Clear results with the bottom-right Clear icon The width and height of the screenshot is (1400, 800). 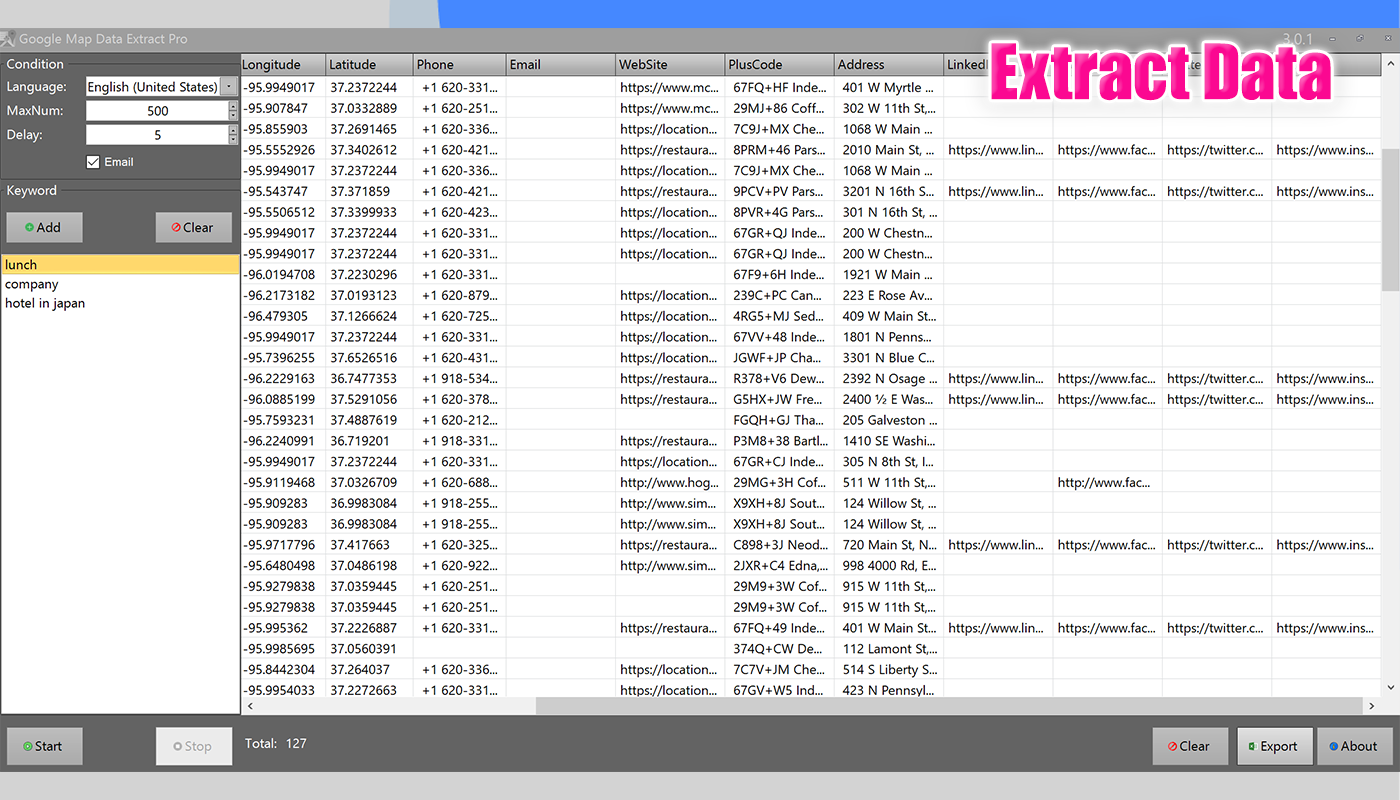(1174, 746)
